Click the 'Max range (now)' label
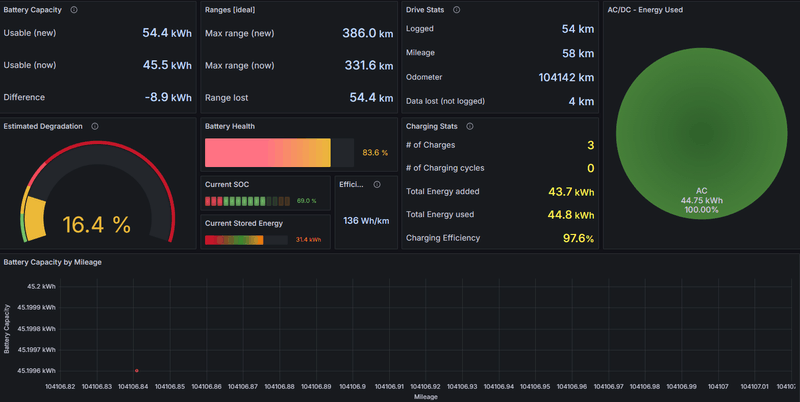800x402 pixels. click(x=239, y=66)
